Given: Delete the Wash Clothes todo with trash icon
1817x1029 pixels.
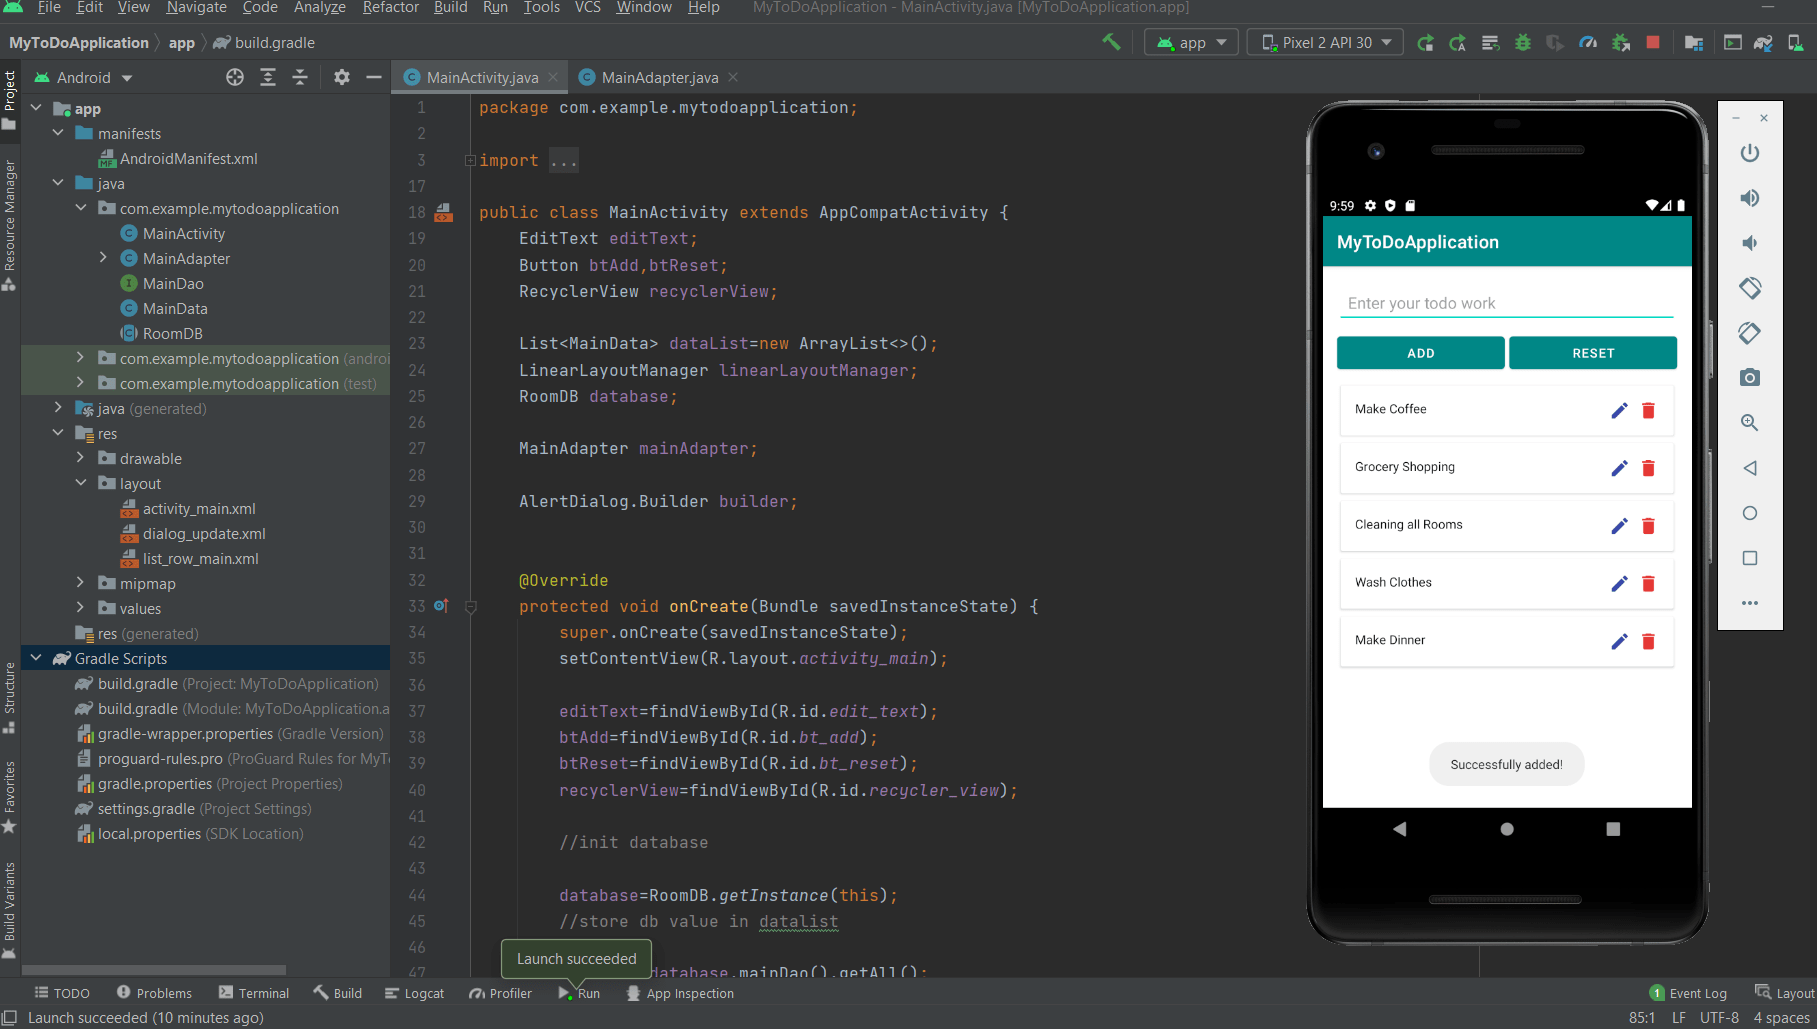Looking at the screenshot, I should click(1648, 583).
